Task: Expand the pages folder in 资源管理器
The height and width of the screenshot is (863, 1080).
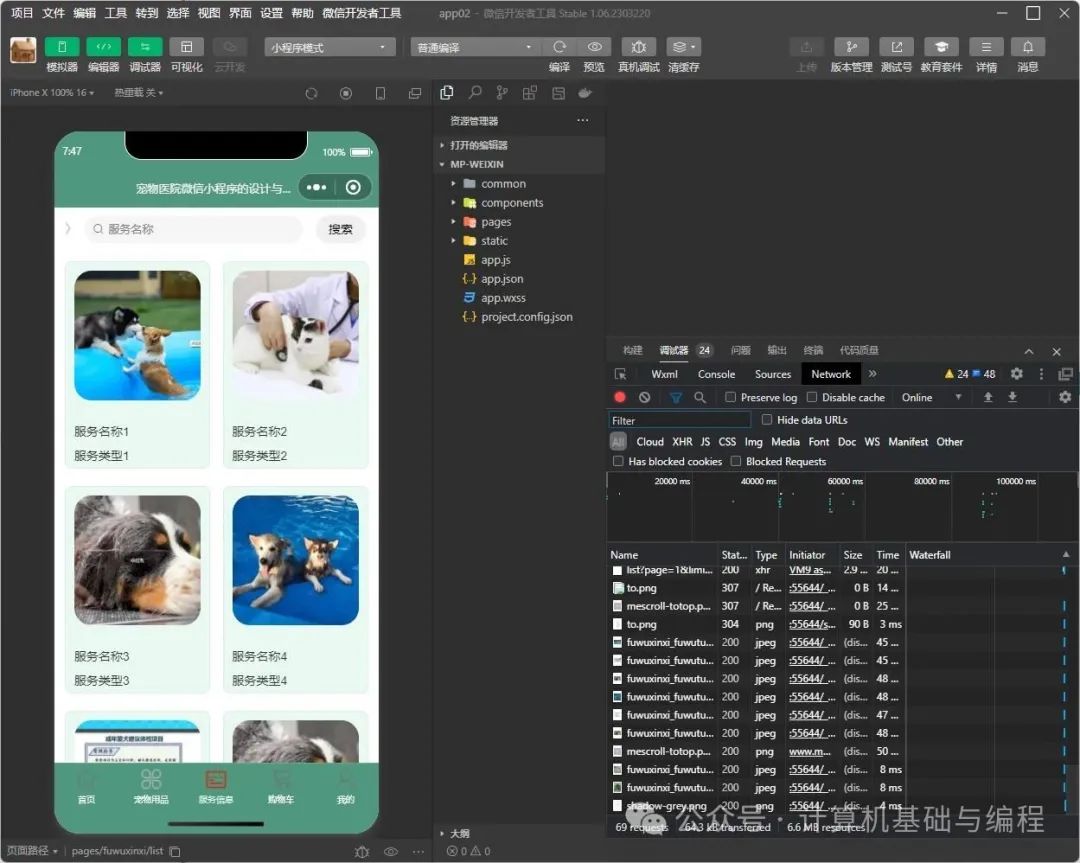Action: [x=496, y=221]
